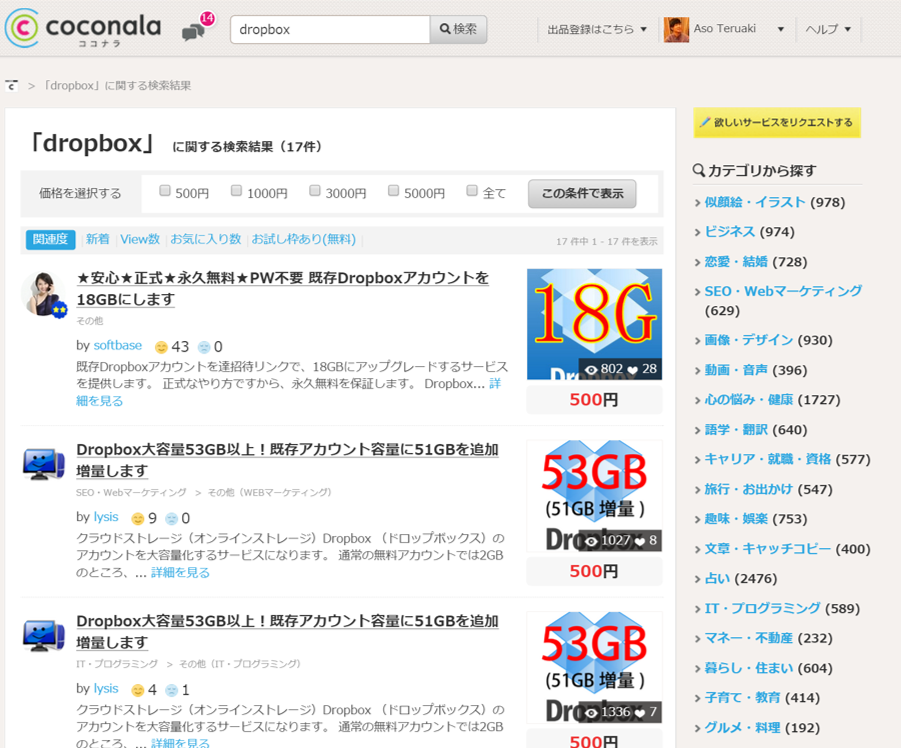The image size is (901, 748).
Task: Click the home icon in the breadcrumb
Action: [11, 86]
